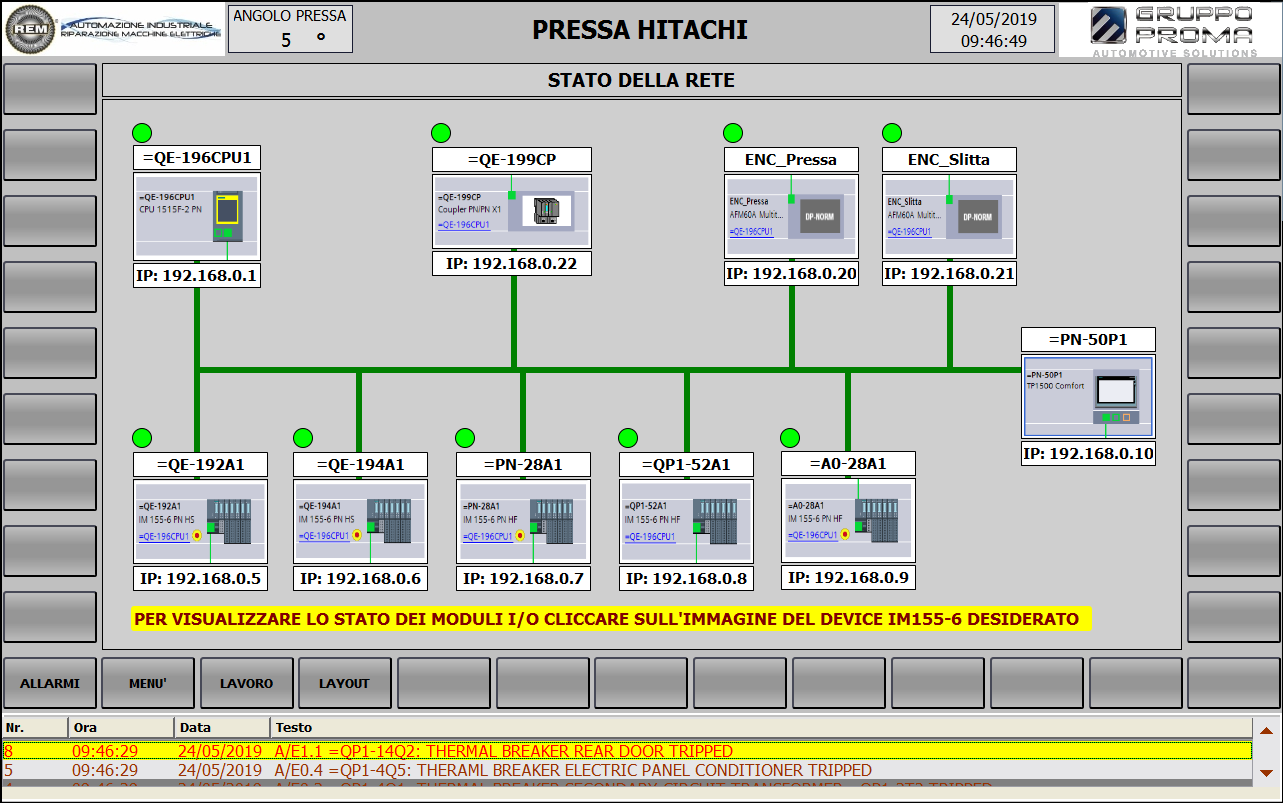Image resolution: width=1283 pixels, height=803 pixels.
Task: Click the date and time display
Action: point(992,29)
